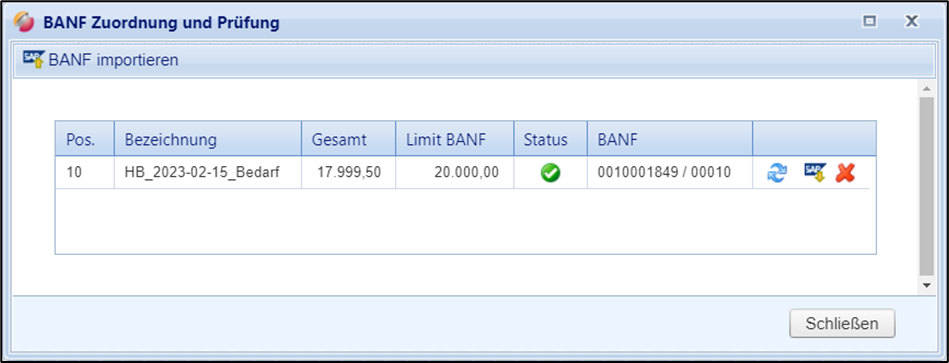Click the SAP BANF importieren icon
This screenshot has width=949, height=363.
(x=34, y=60)
